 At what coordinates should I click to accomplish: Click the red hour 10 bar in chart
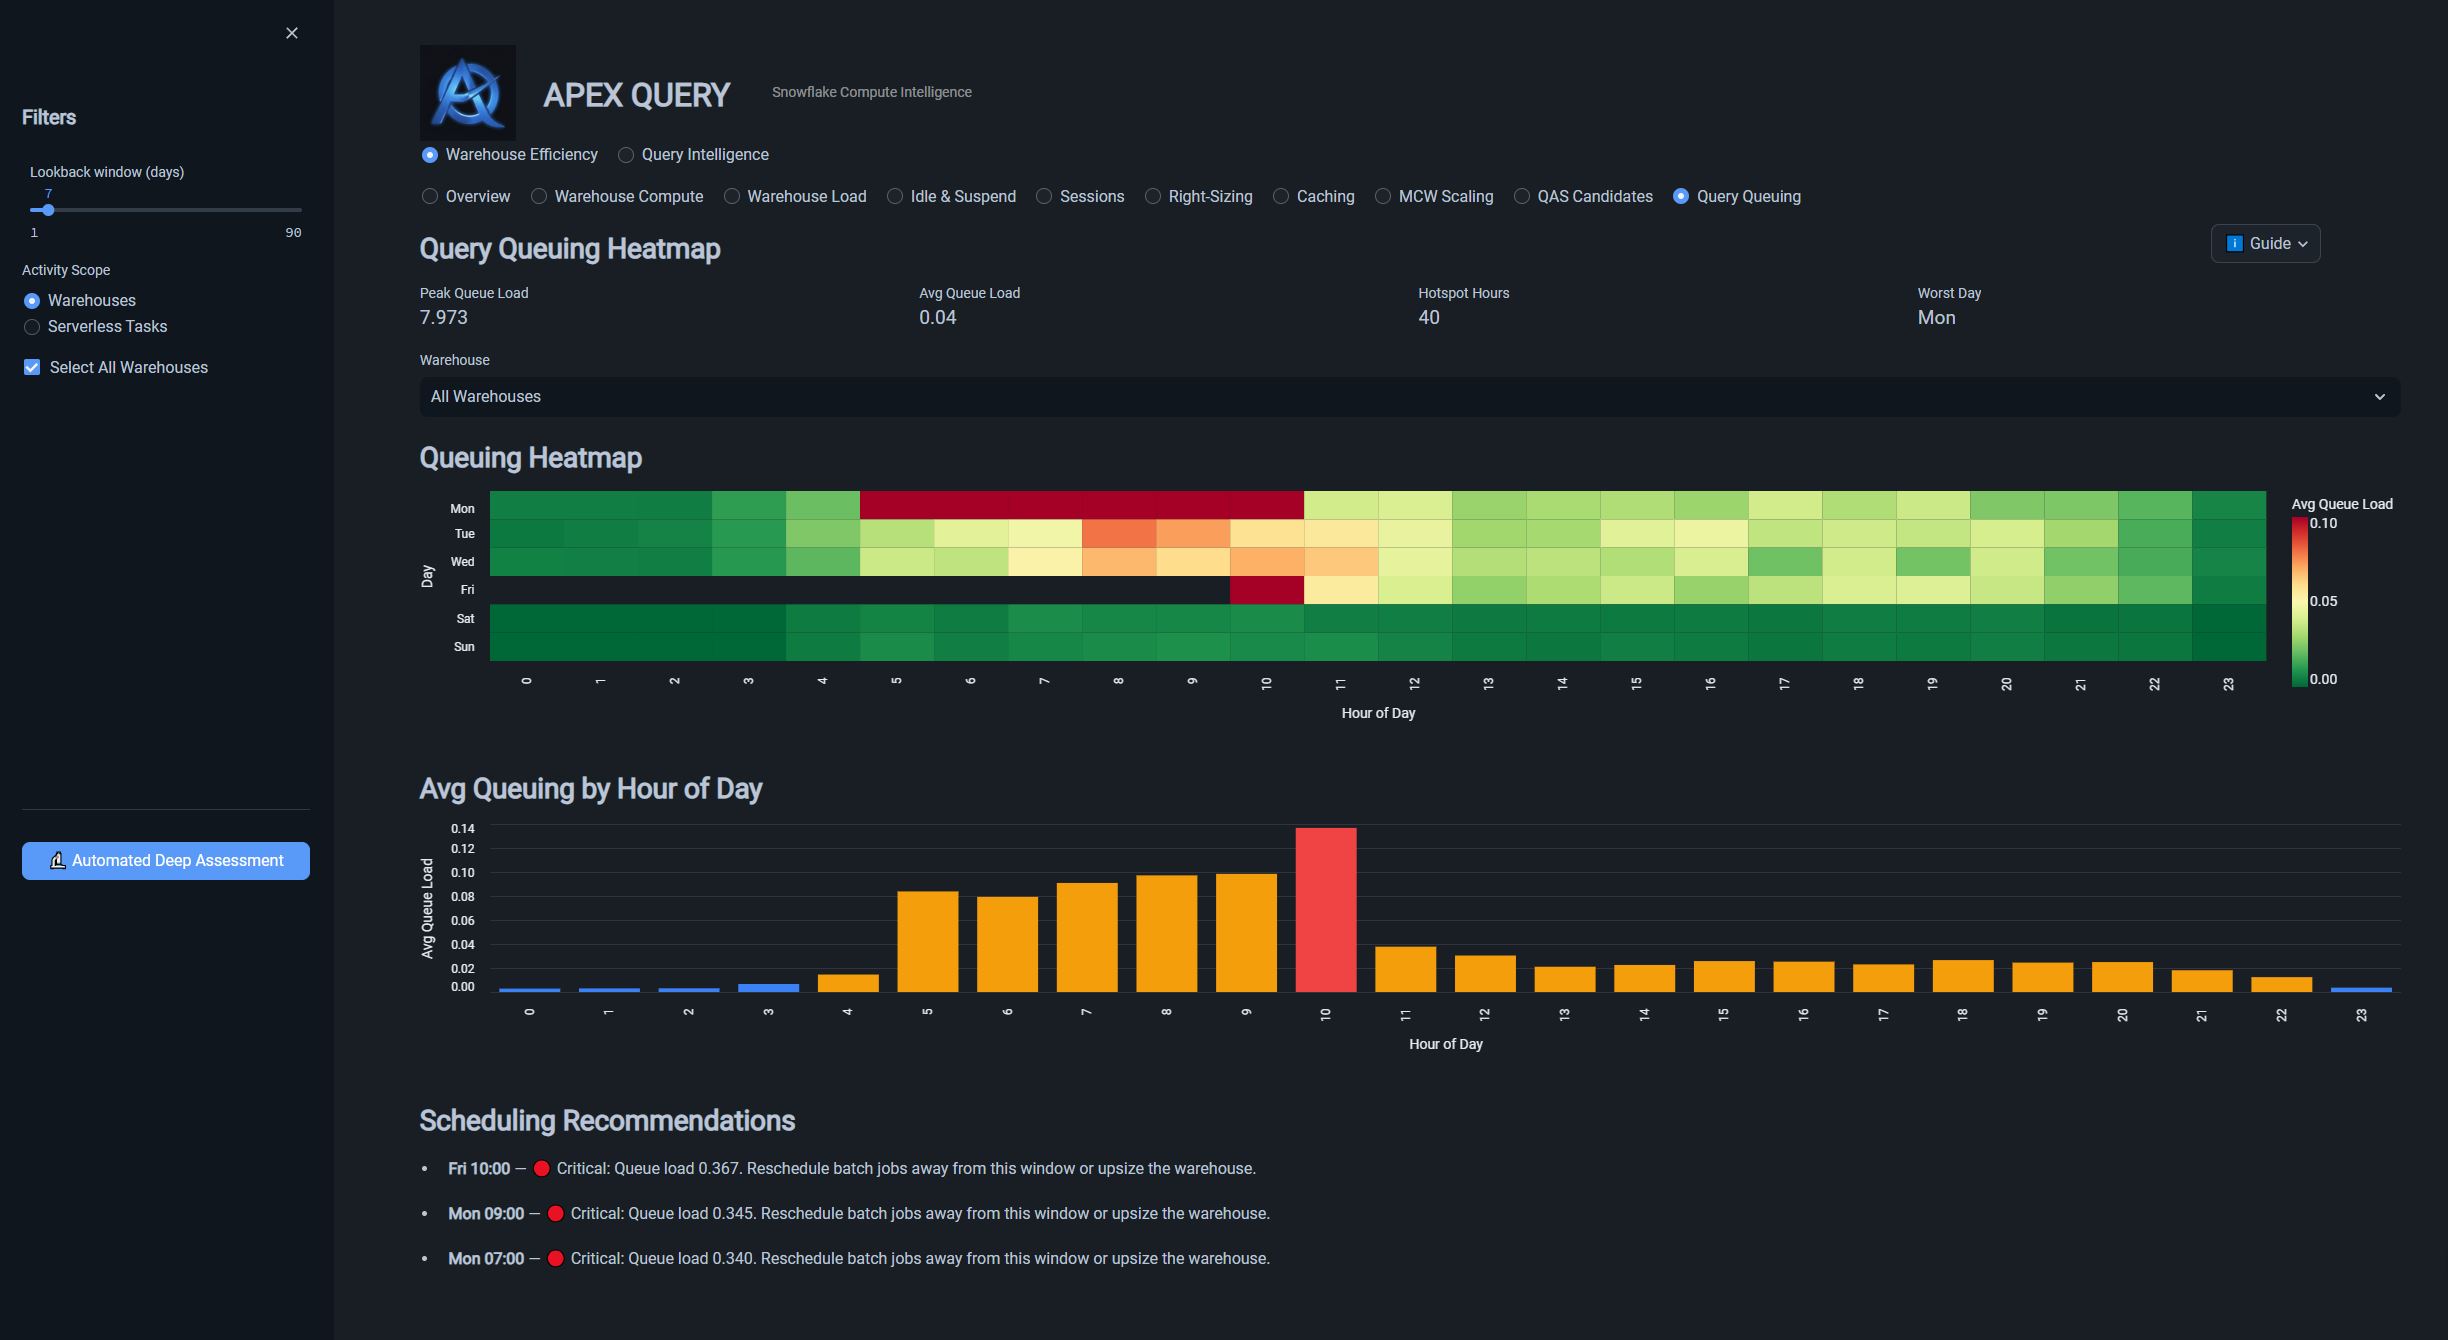[1326, 910]
